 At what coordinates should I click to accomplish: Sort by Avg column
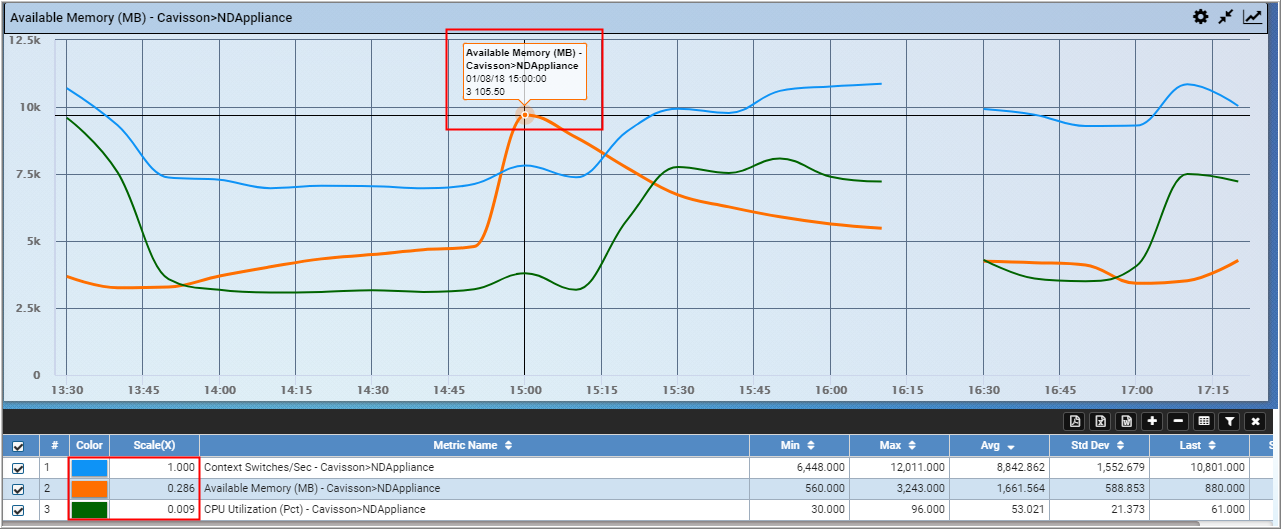pyautogui.click(x=999, y=445)
